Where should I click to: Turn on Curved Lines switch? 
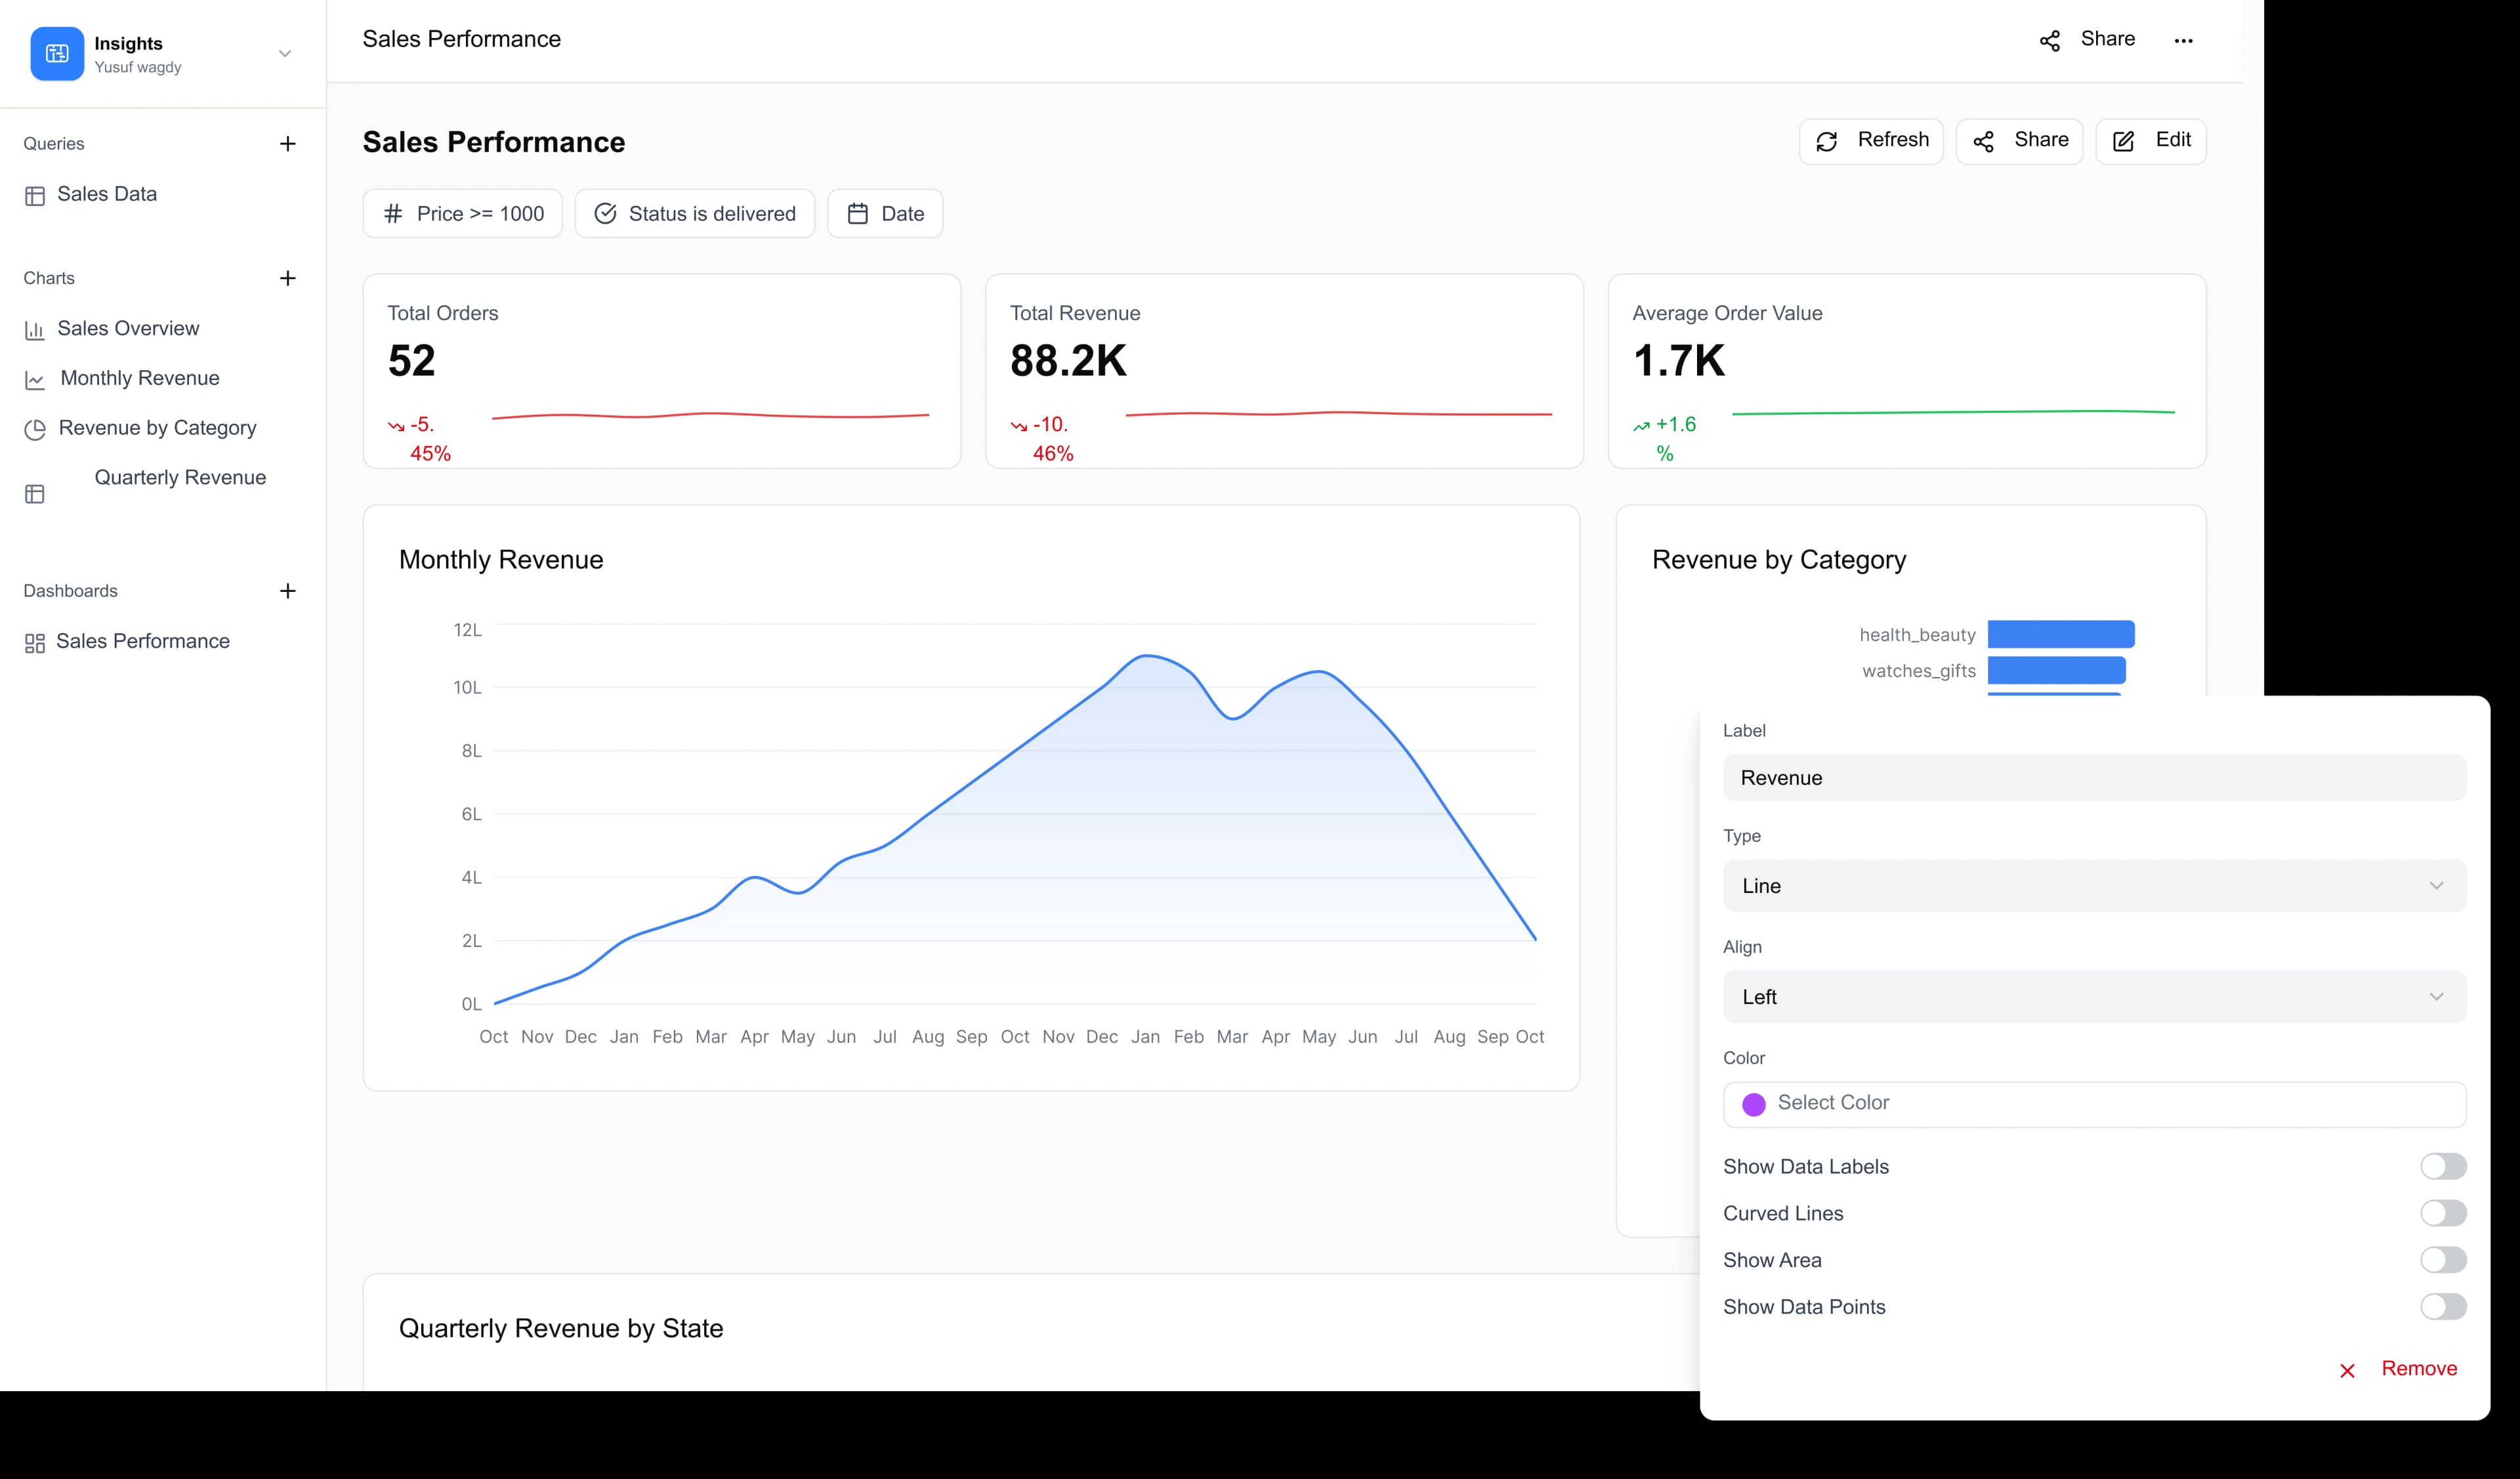(x=2442, y=1213)
